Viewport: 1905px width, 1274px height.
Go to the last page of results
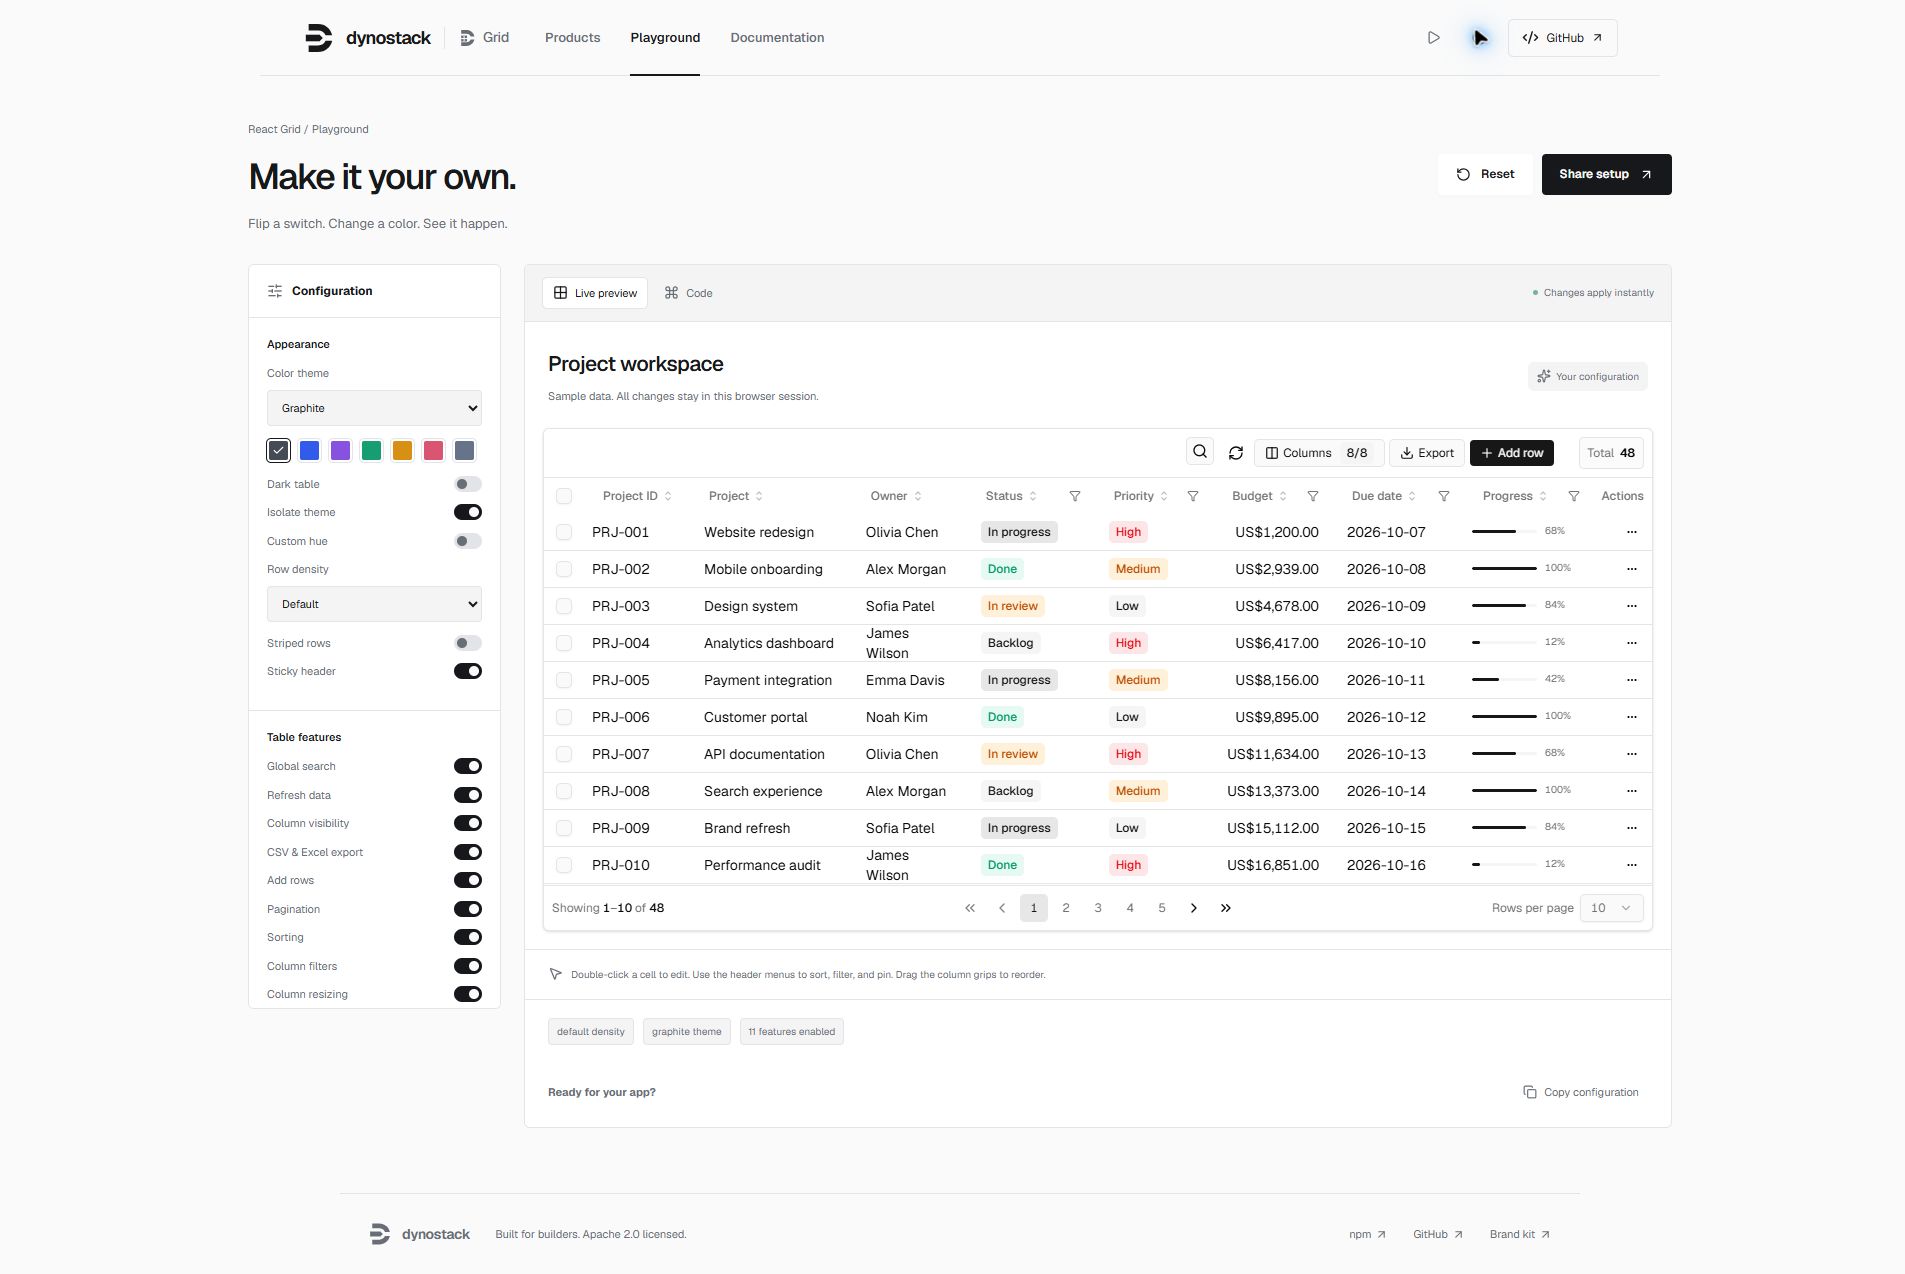[x=1226, y=908]
